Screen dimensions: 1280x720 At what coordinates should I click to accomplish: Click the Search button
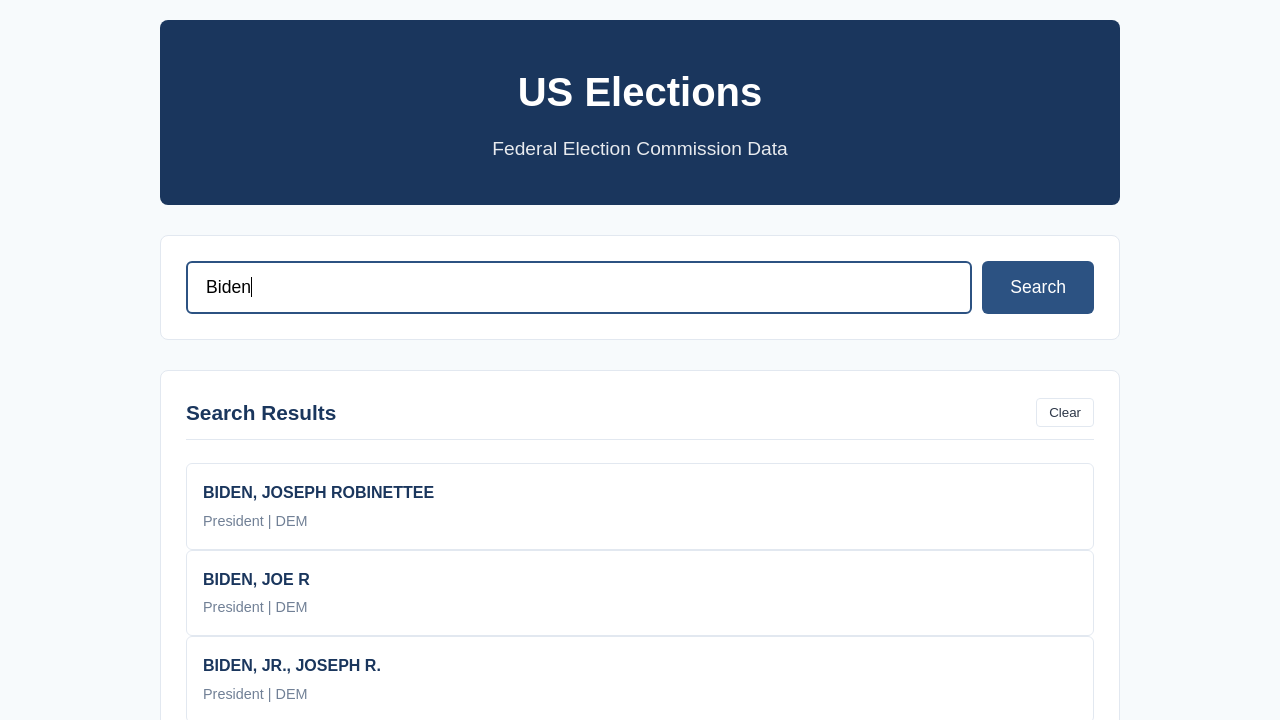pos(1037,287)
